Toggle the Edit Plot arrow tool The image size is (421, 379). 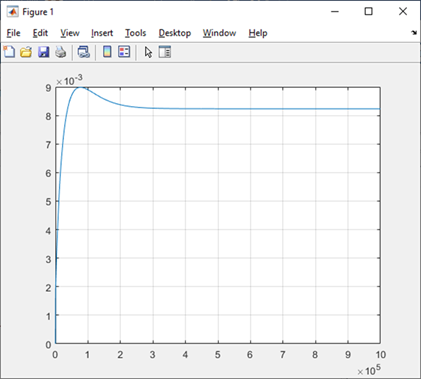pyautogui.click(x=148, y=52)
